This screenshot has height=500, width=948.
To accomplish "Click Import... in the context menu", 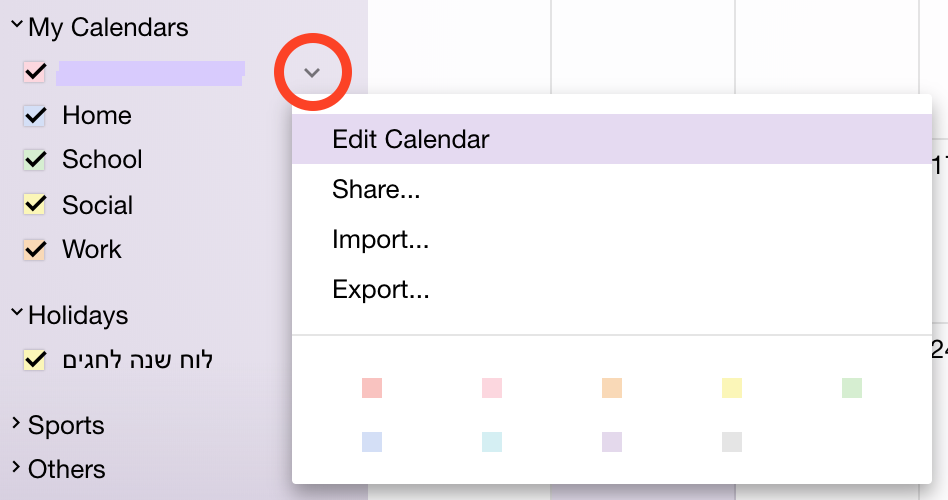I will point(381,240).
